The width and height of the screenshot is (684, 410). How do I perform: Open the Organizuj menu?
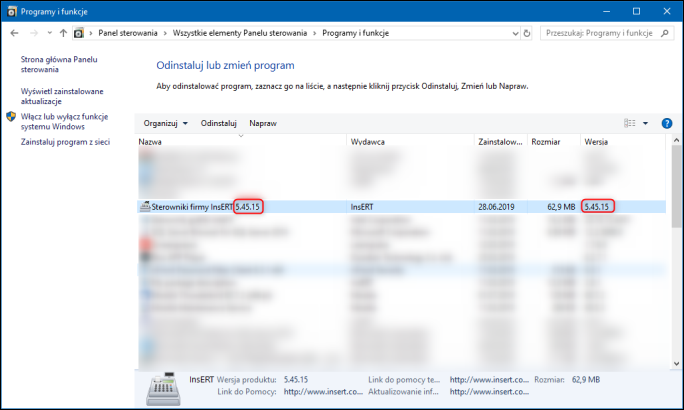pos(165,123)
